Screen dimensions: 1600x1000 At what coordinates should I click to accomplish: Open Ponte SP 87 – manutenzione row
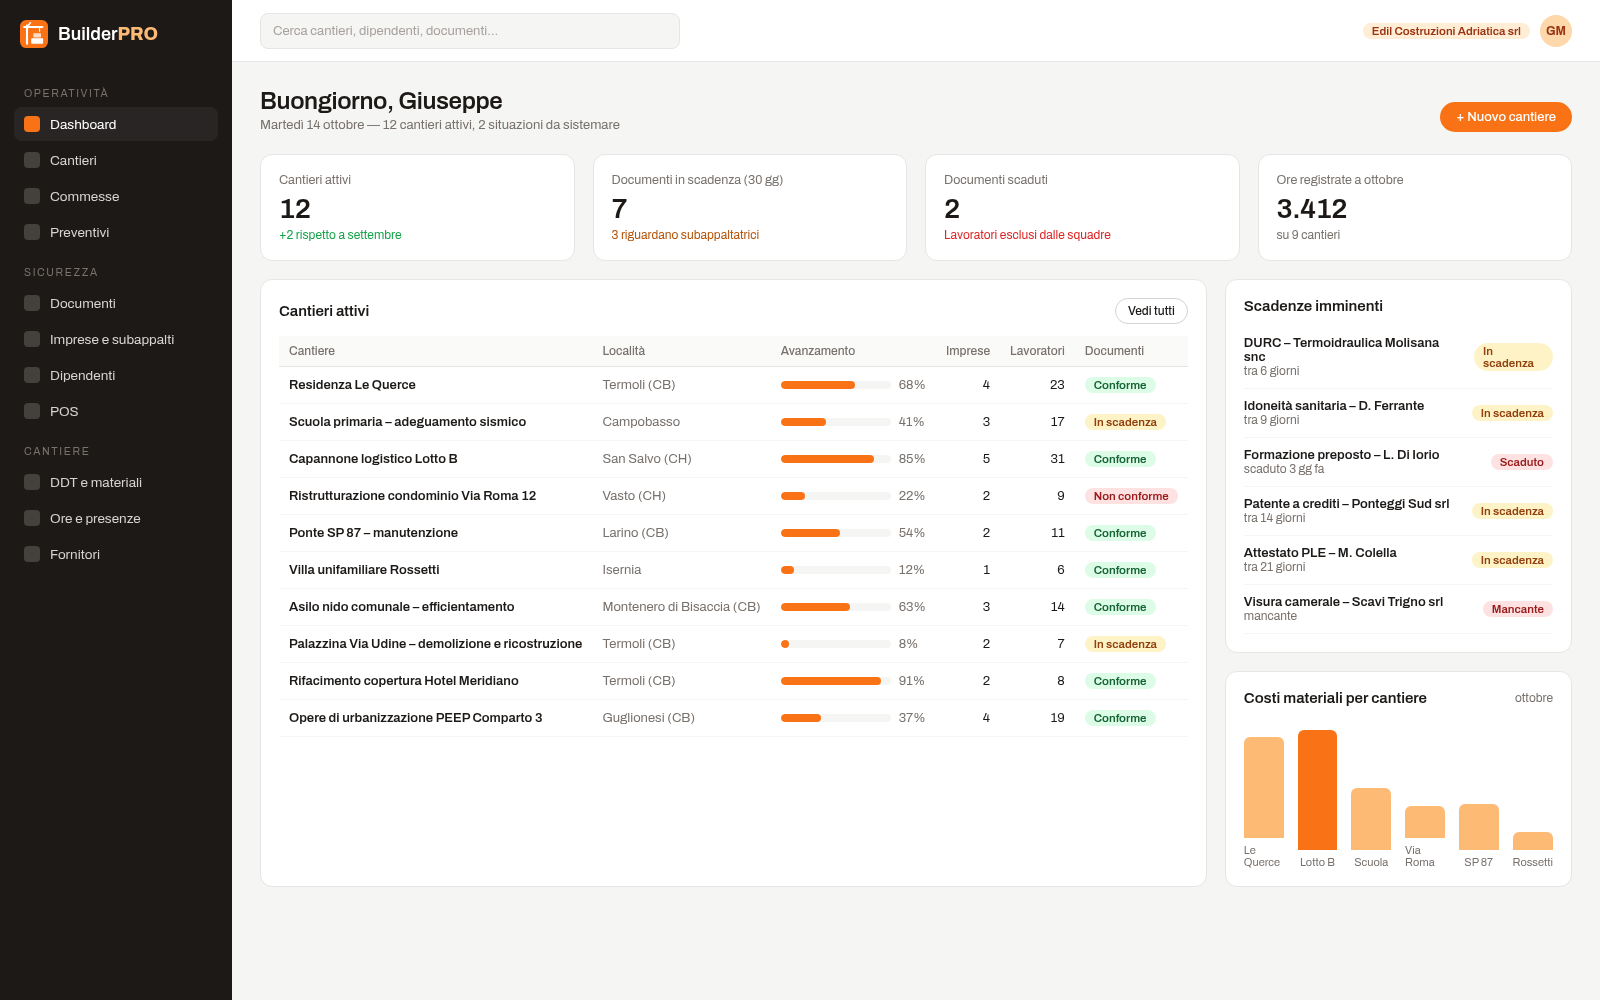pos(733,533)
